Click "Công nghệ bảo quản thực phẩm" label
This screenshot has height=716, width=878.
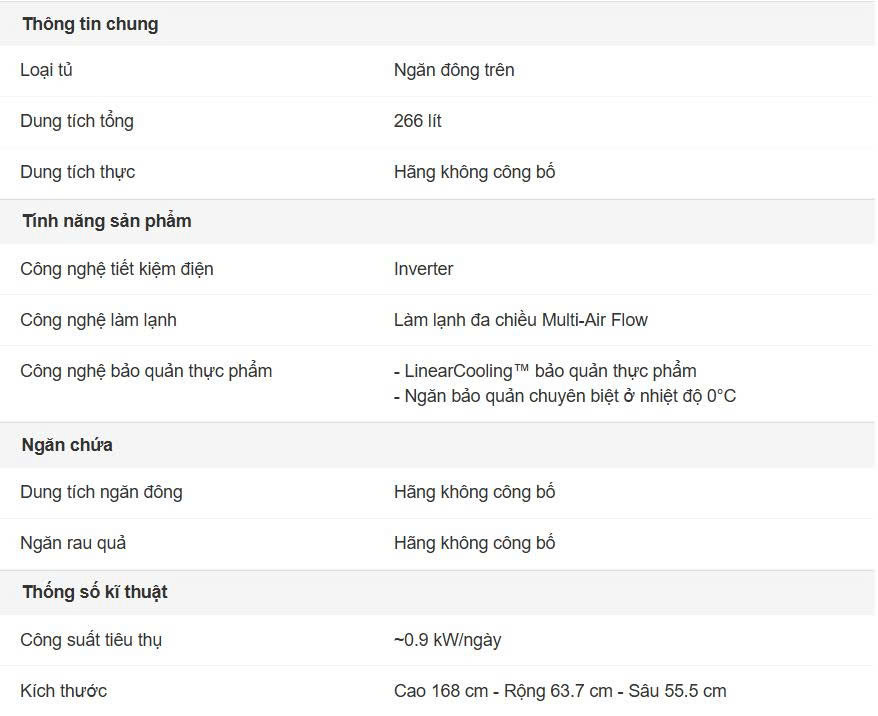tap(146, 371)
